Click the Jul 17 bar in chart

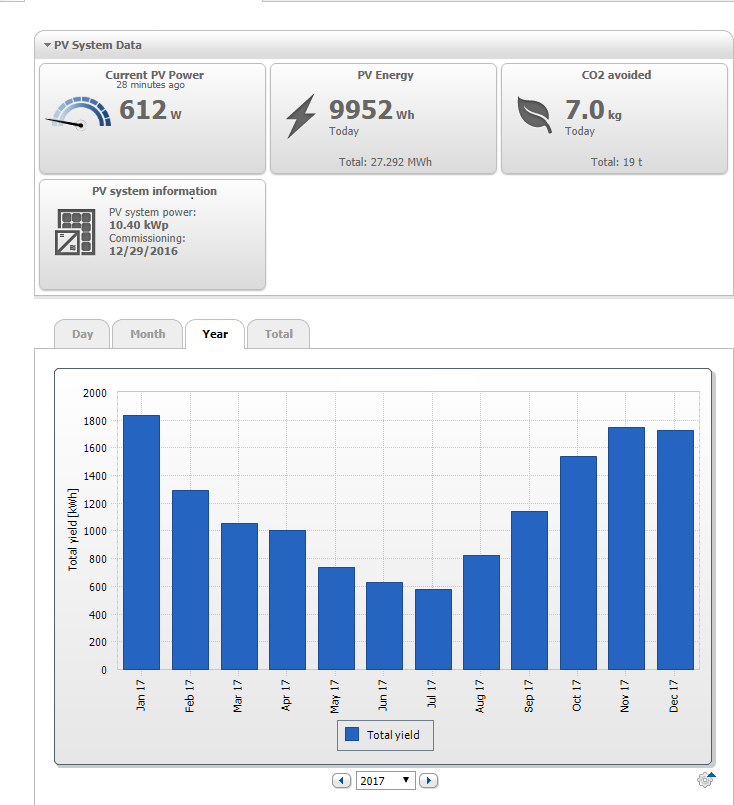433,629
